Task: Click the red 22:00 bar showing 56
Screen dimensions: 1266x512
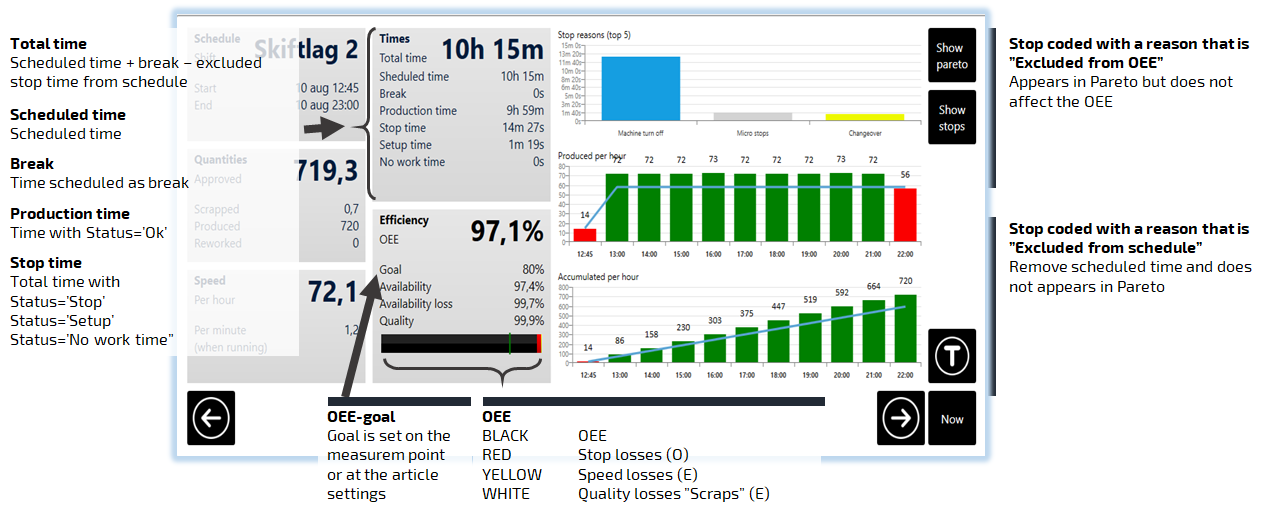Action: click(904, 215)
